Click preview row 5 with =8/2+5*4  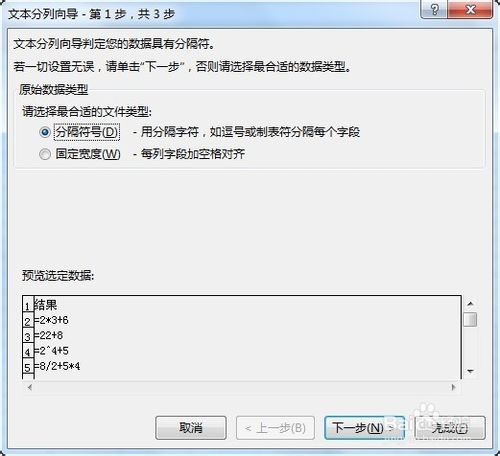click(242, 367)
